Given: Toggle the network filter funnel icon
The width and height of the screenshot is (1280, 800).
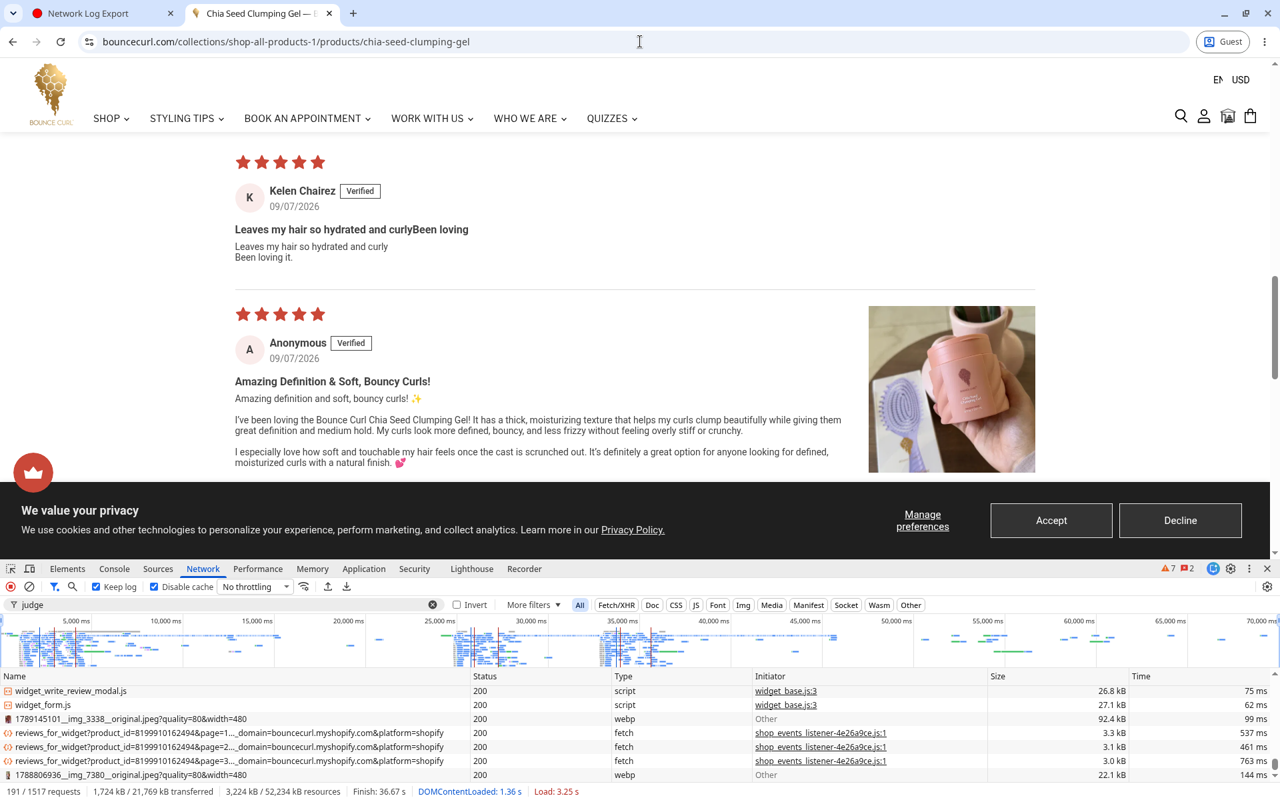Looking at the screenshot, I should (54, 587).
